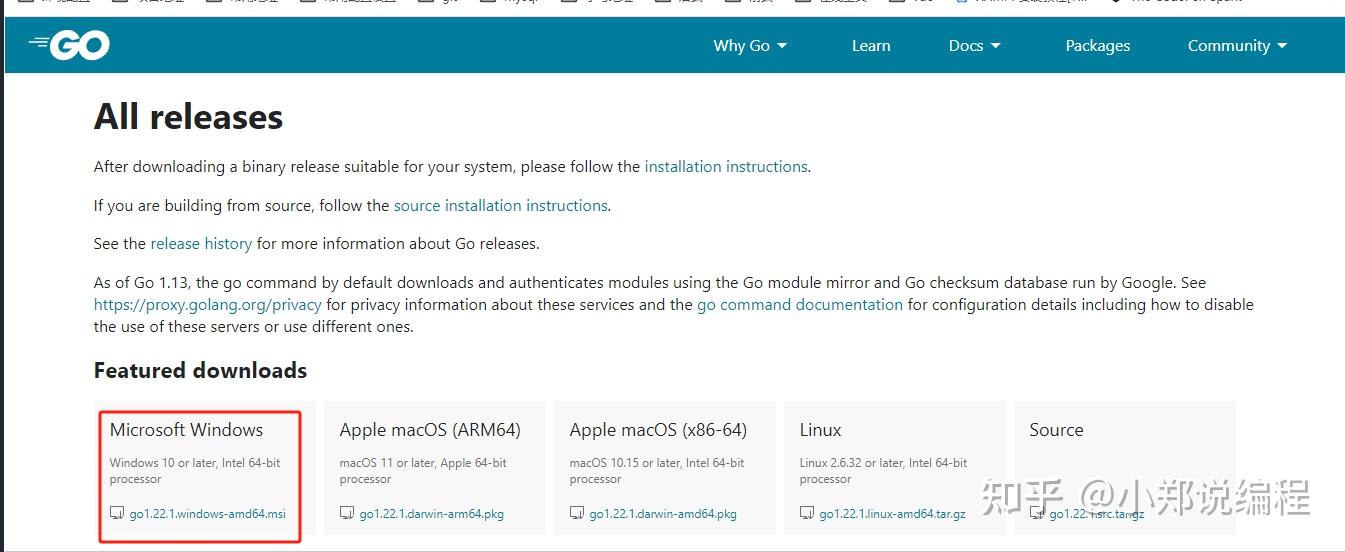Click the download icon beside the windows-amd64.msi file
This screenshot has height=552, width=1345.
pyautogui.click(x=117, y=513)
